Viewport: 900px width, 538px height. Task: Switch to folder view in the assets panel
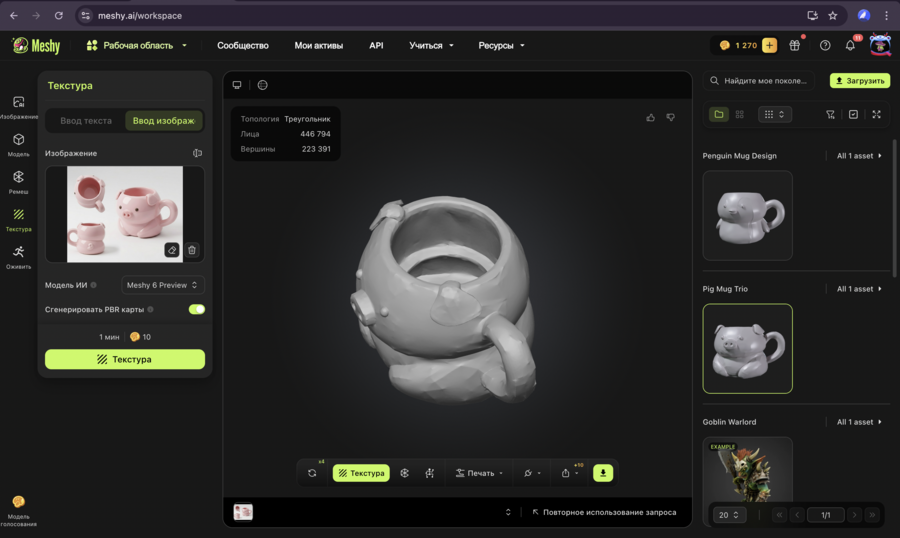pos(718,114)
